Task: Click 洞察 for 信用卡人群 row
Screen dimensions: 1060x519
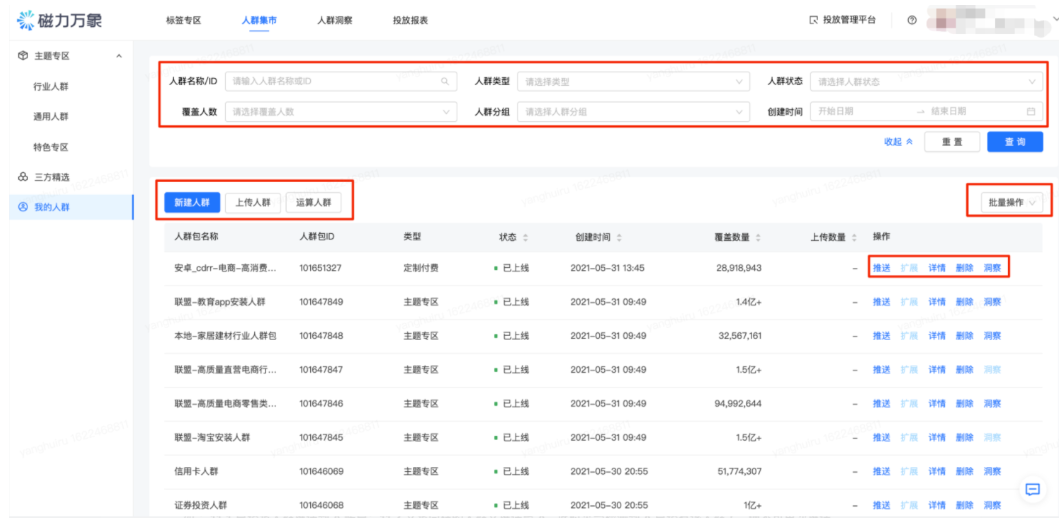Action: coord(992,471)
